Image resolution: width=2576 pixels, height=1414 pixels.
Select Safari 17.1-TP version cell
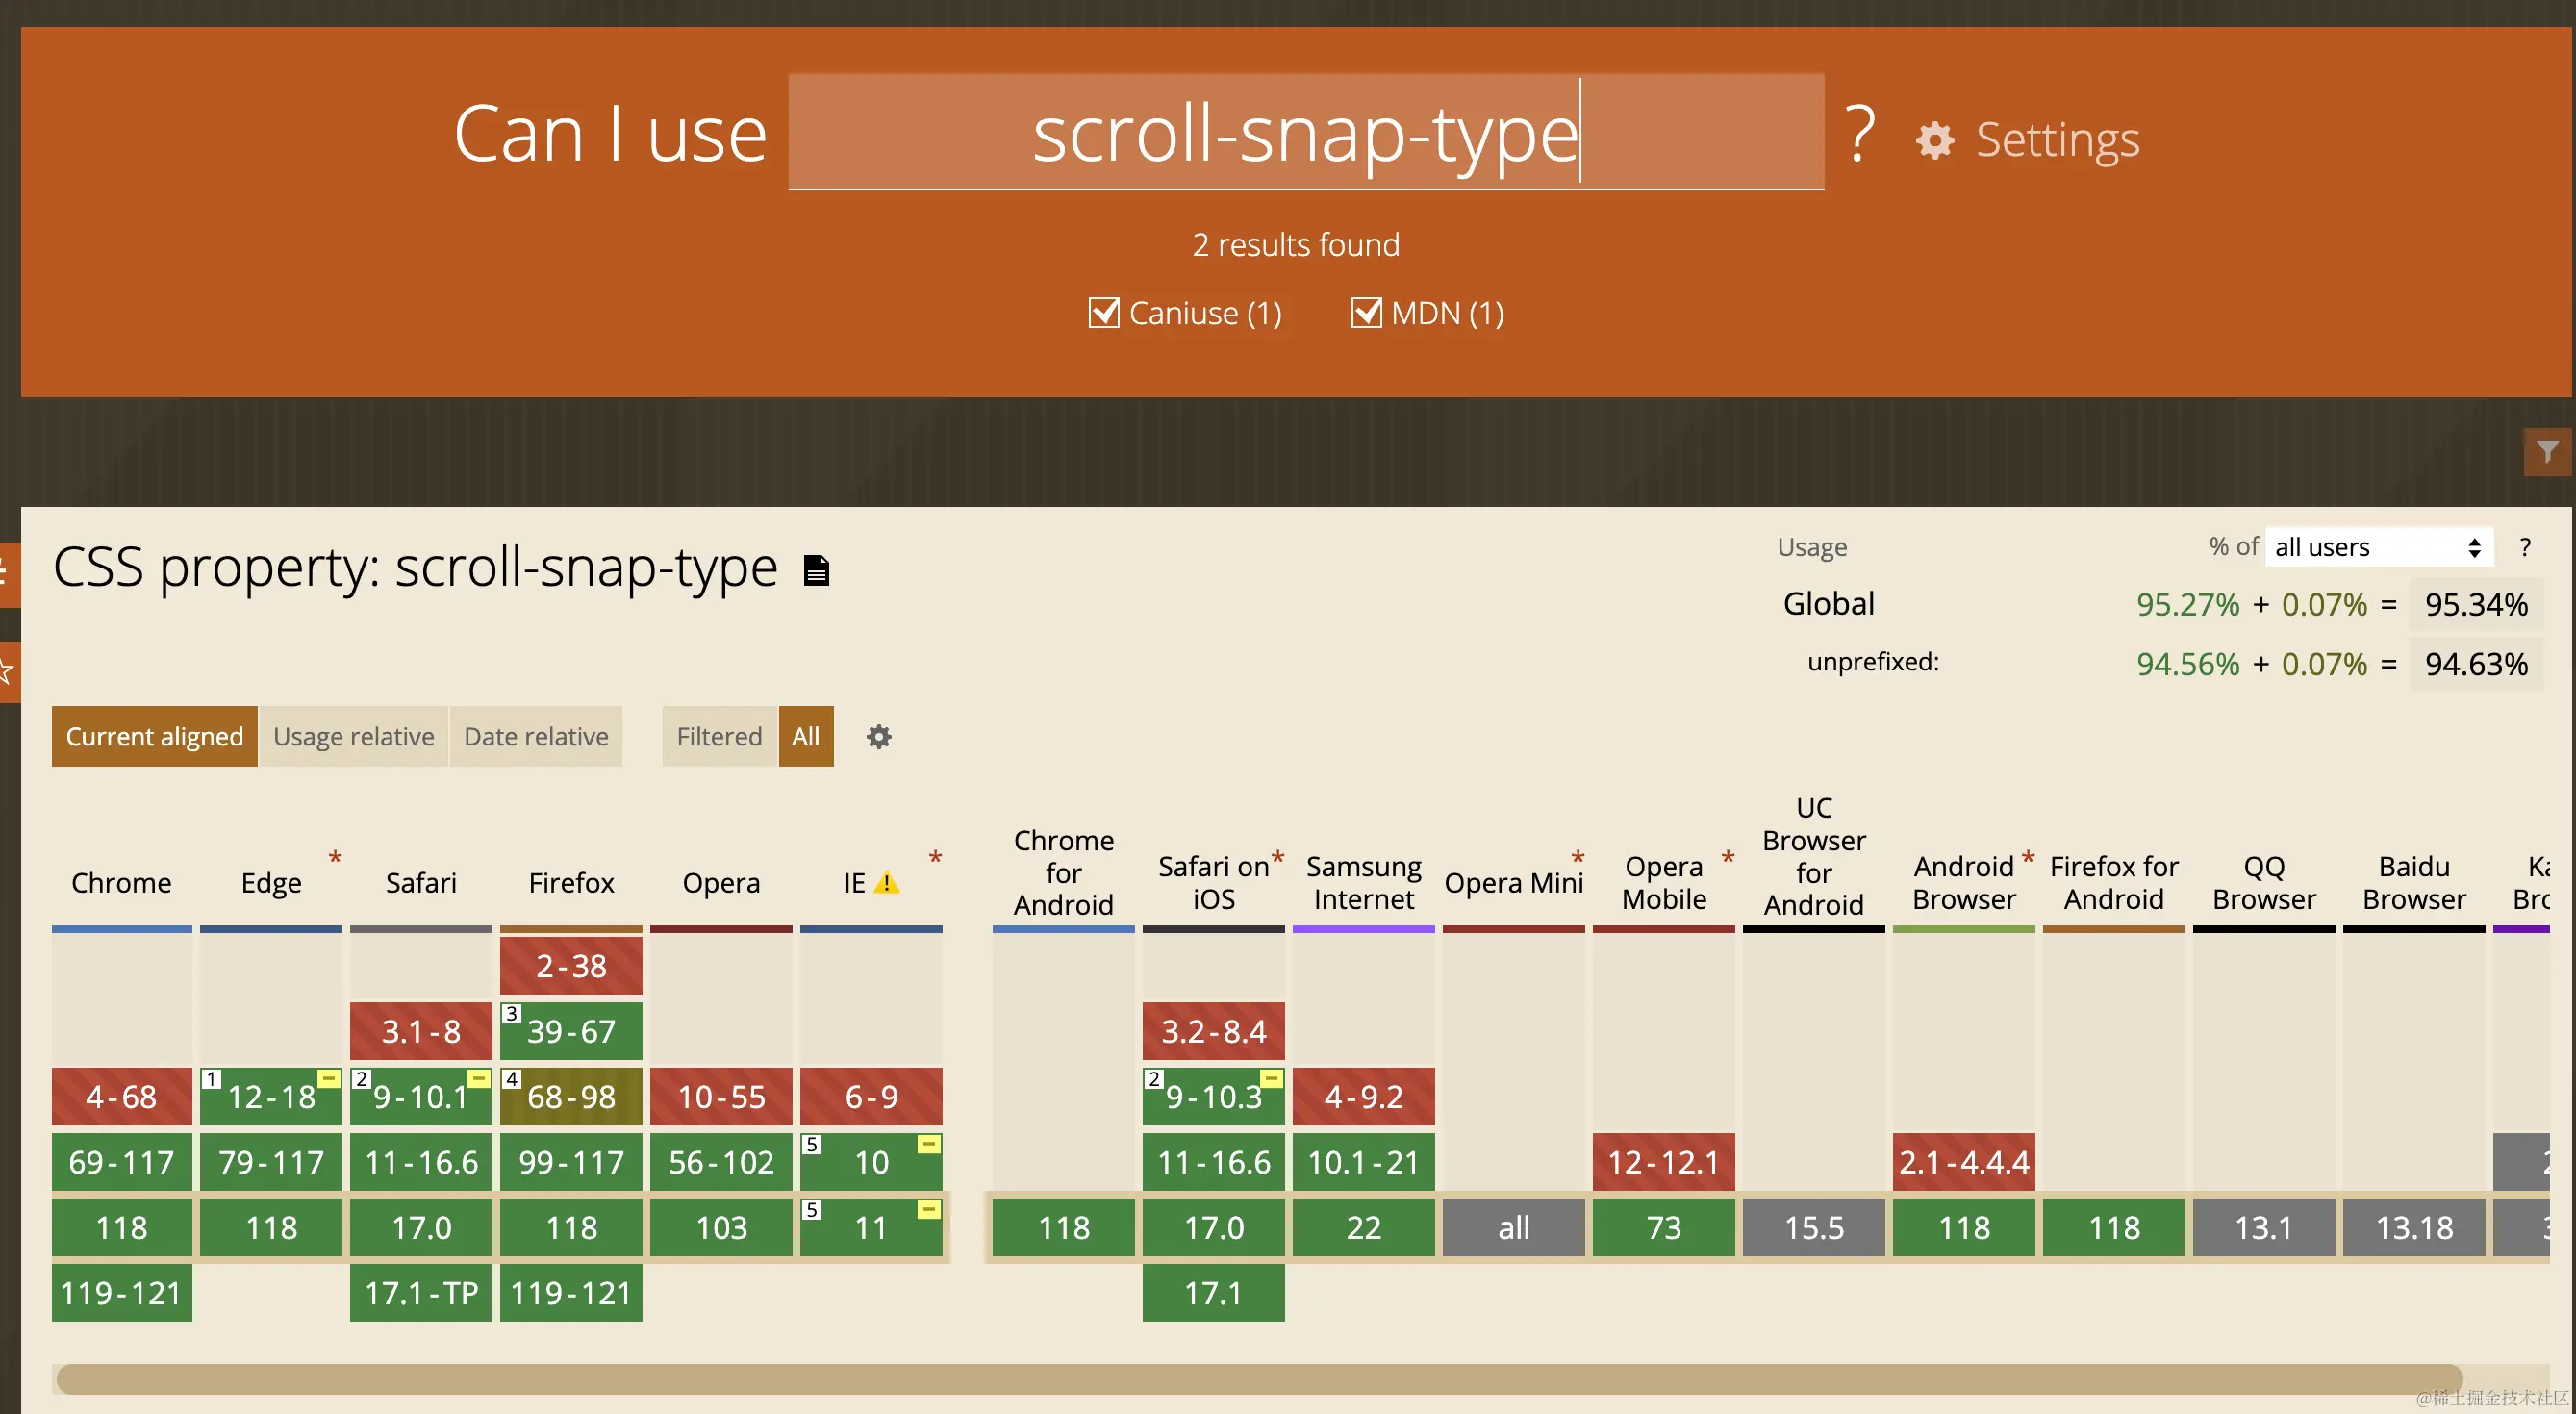tap(421, 1293)
